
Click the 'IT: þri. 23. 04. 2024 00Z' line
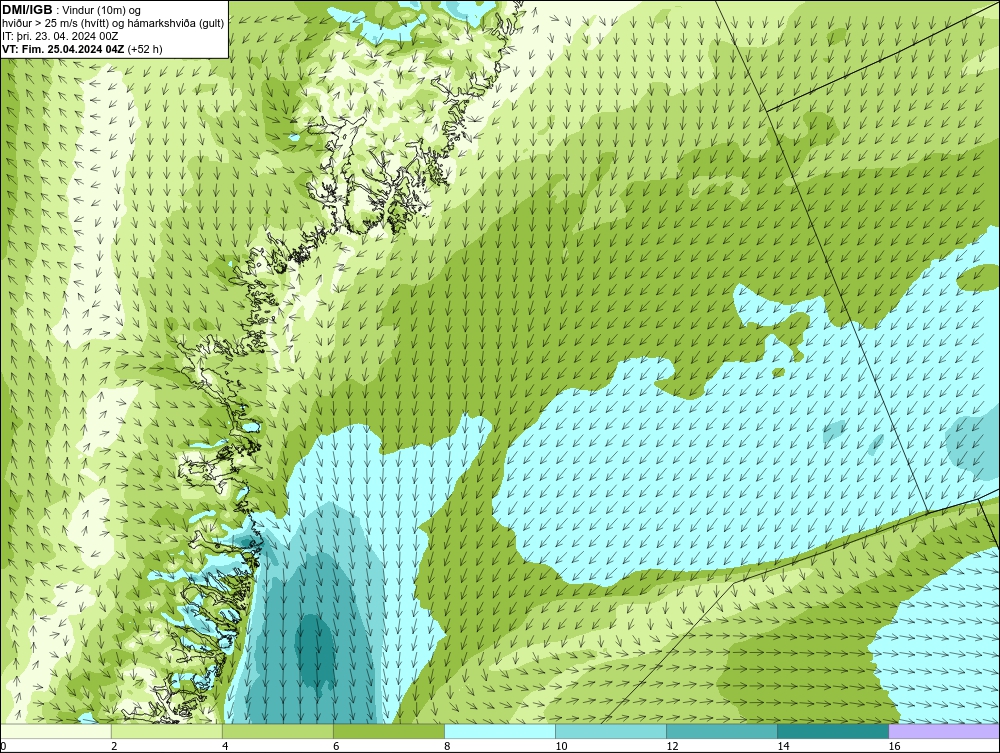[60, 36]
